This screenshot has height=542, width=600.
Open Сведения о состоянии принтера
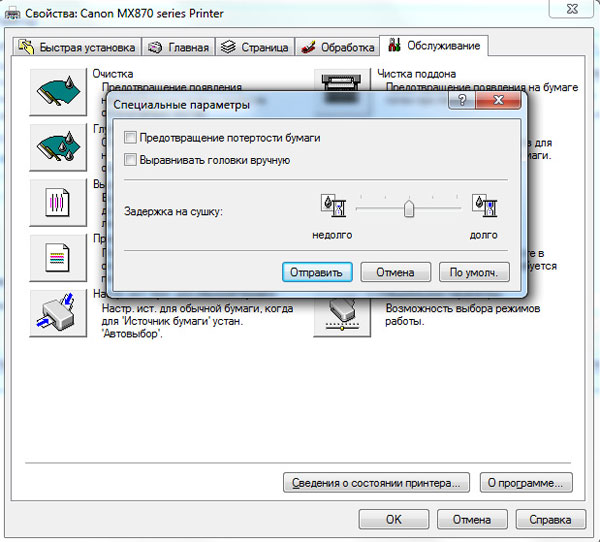[x=376, y=483]
